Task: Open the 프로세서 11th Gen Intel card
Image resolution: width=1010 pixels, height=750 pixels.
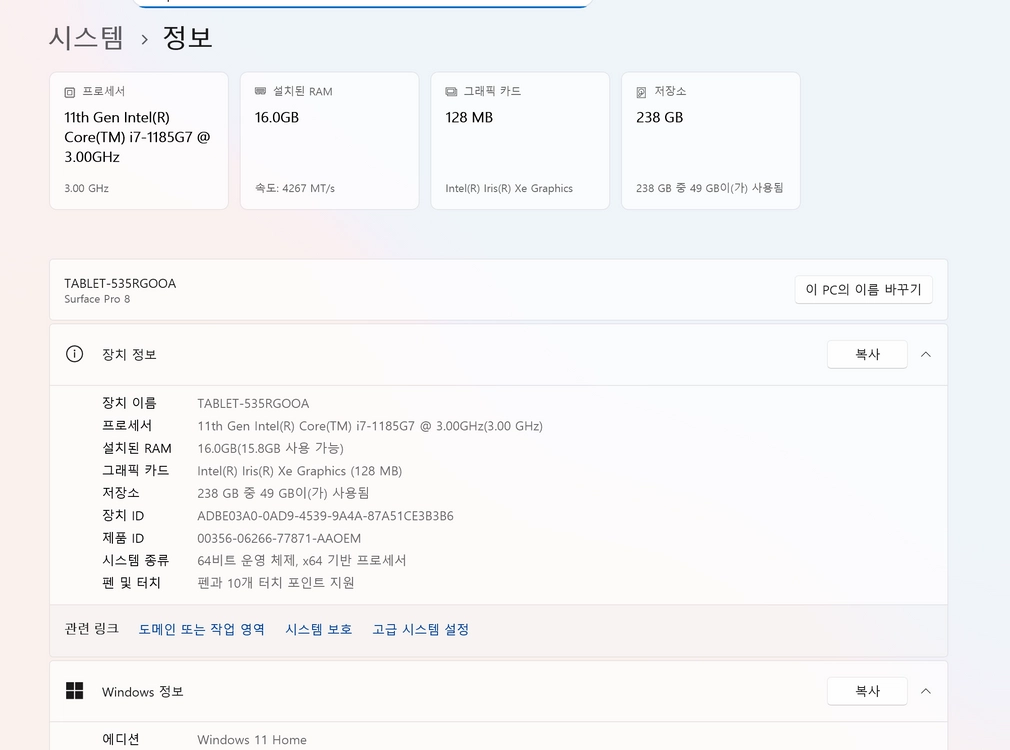Action: (139, 140)
